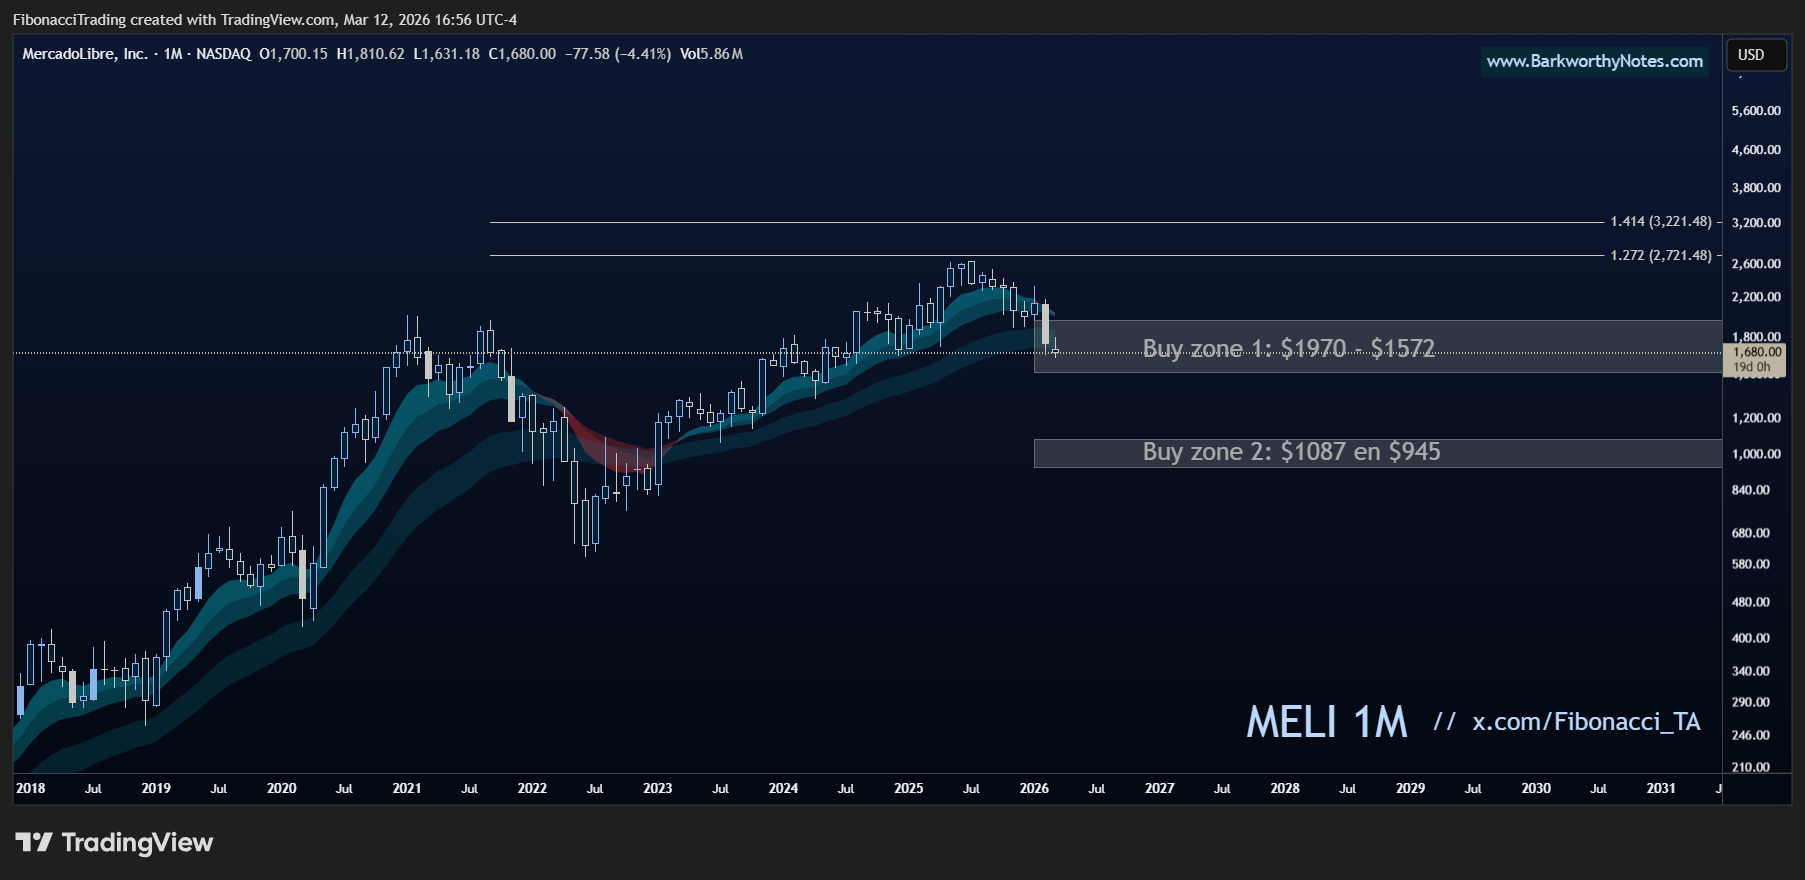Click the 2026 label on the time axis
This screenshot has width=1805, height=880.
pyautogui.click(x=1034, y=788)
